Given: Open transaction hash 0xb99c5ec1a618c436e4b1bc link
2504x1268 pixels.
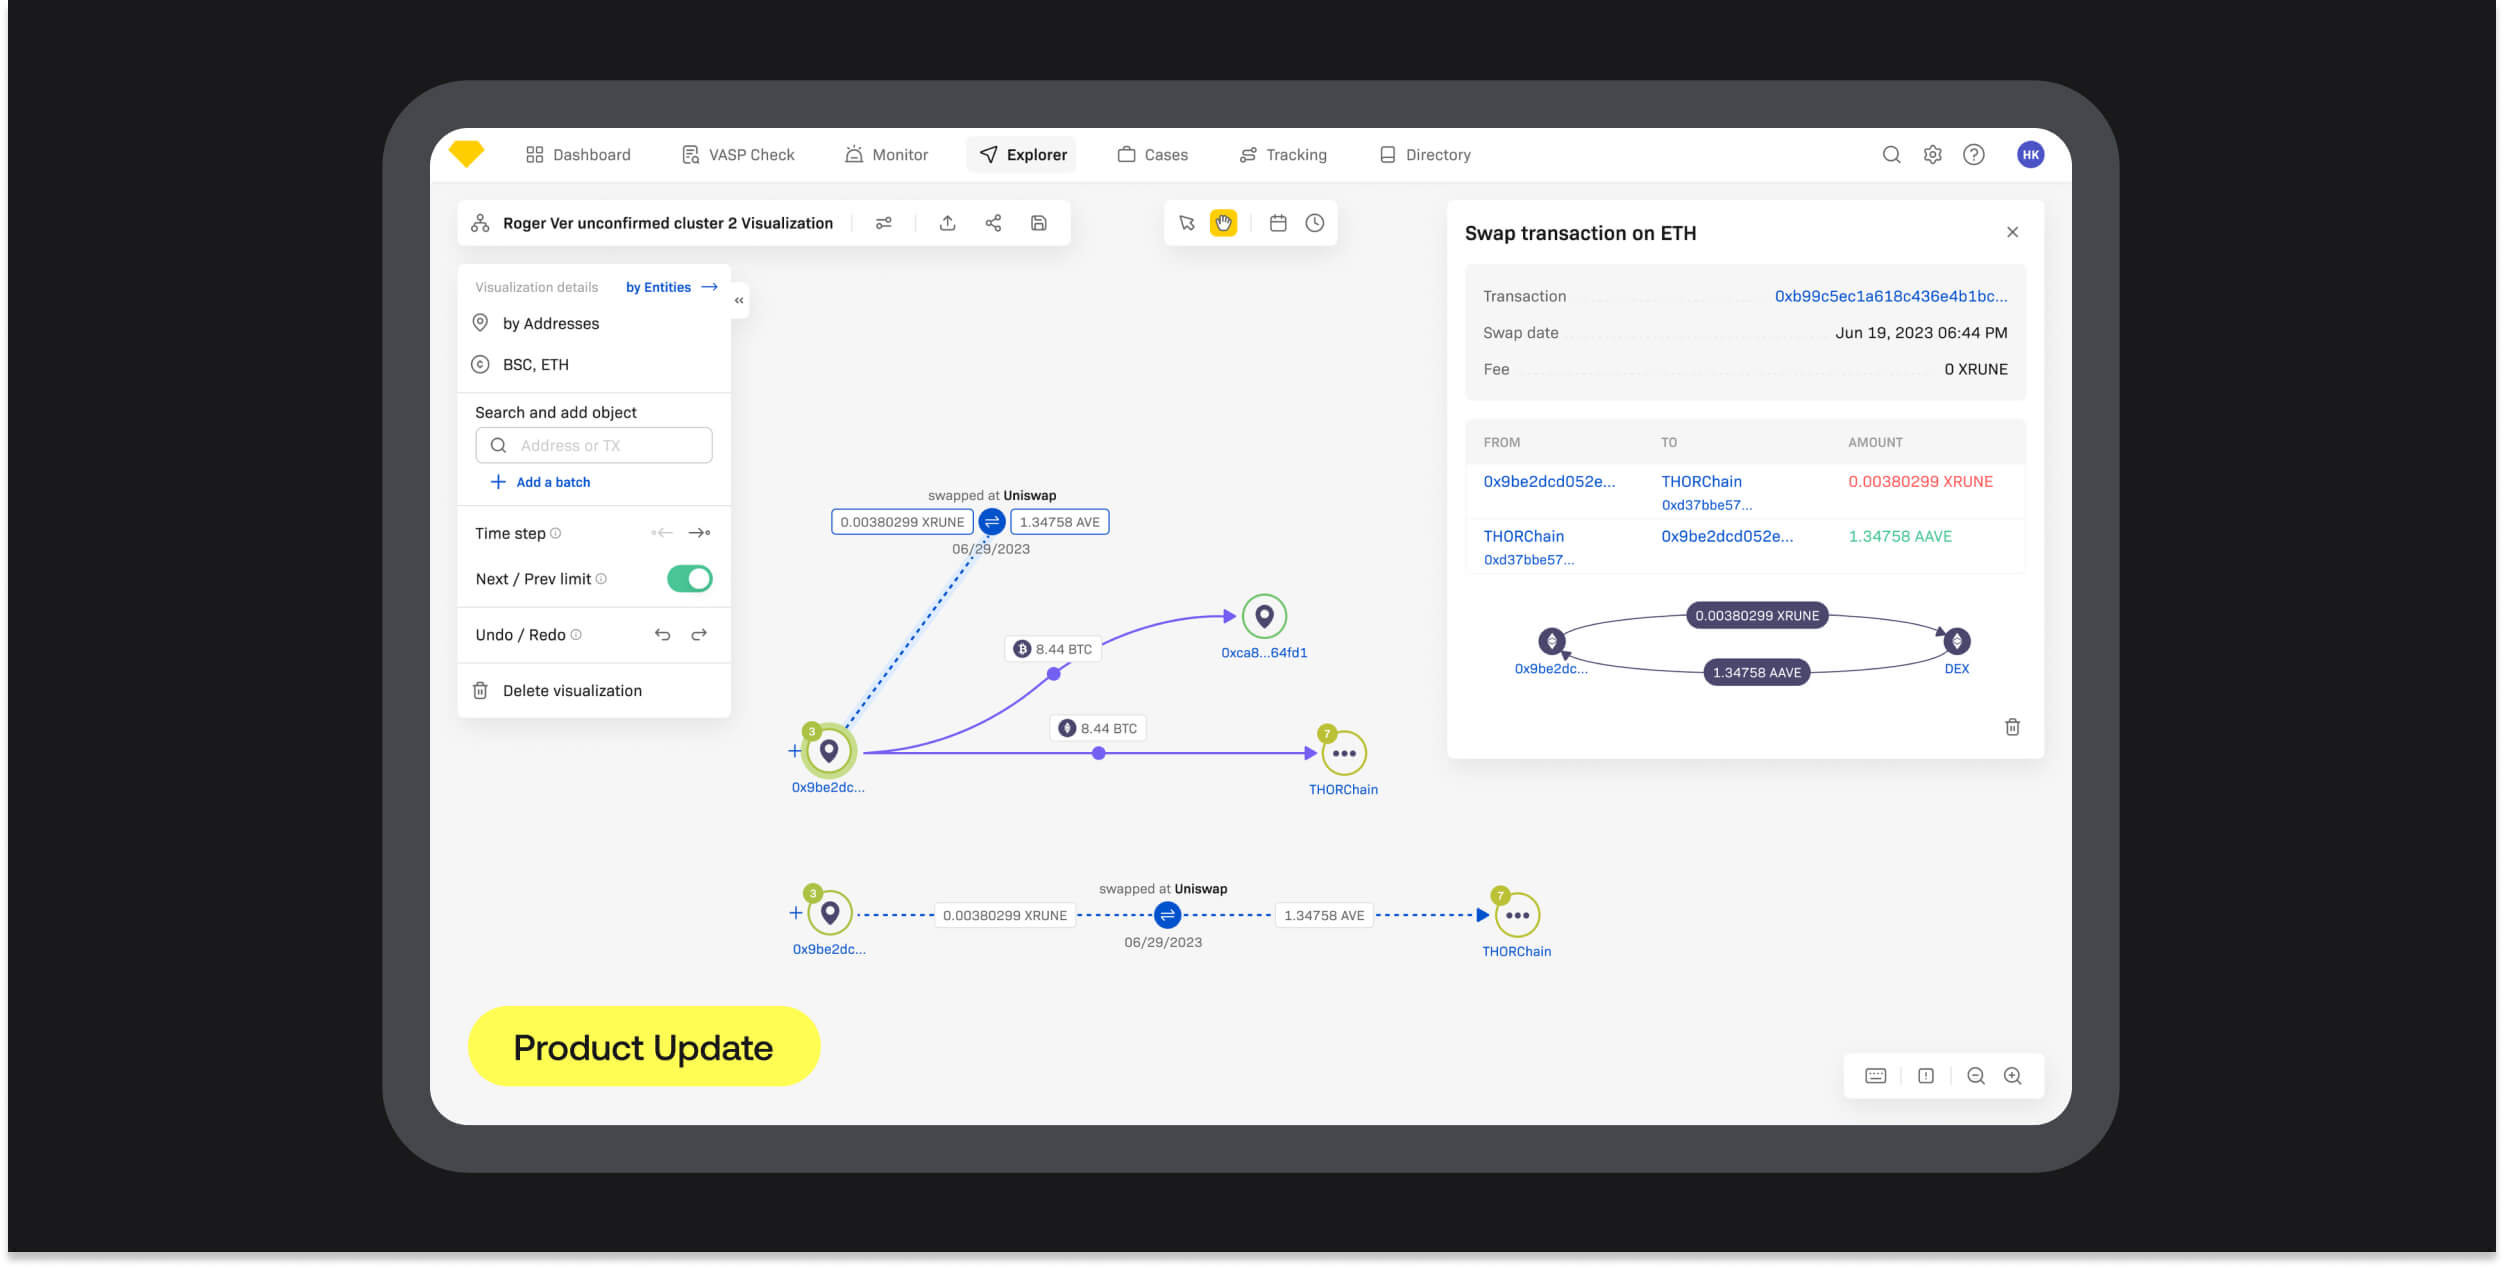Looking at the screenshot, I should point(1891,297).
